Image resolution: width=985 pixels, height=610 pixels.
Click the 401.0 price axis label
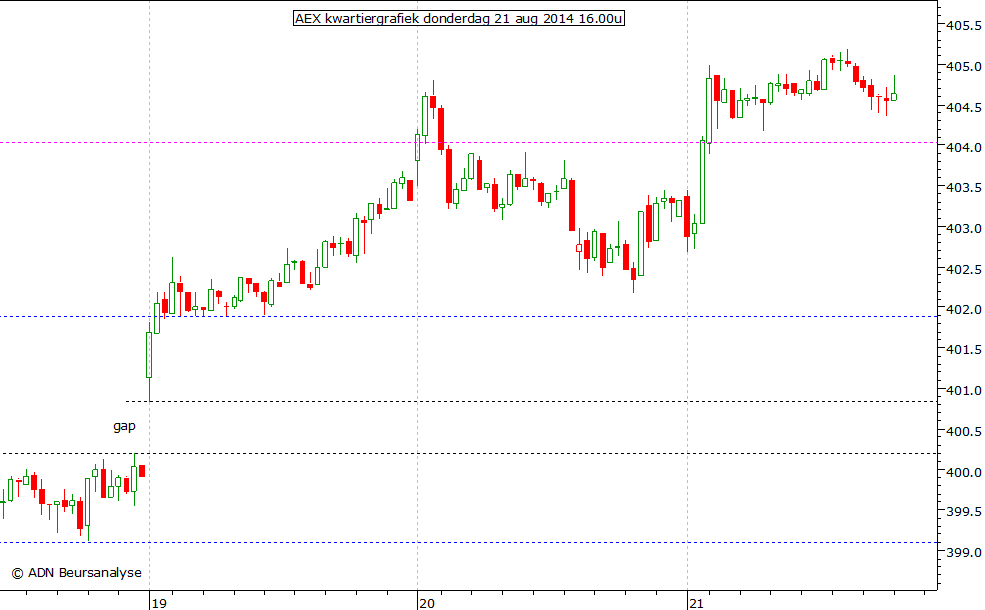(x=964, y=391)
